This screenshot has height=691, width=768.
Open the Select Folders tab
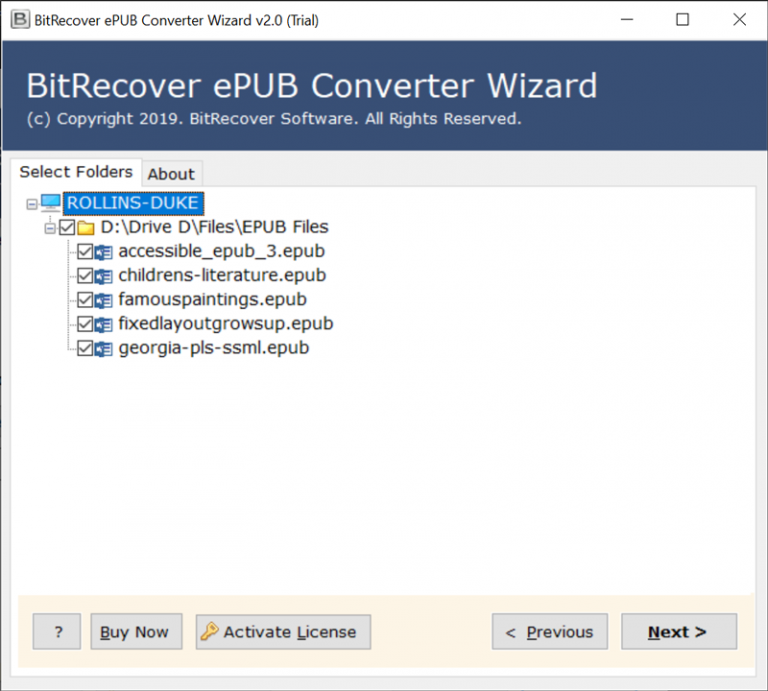coord(76,172)
